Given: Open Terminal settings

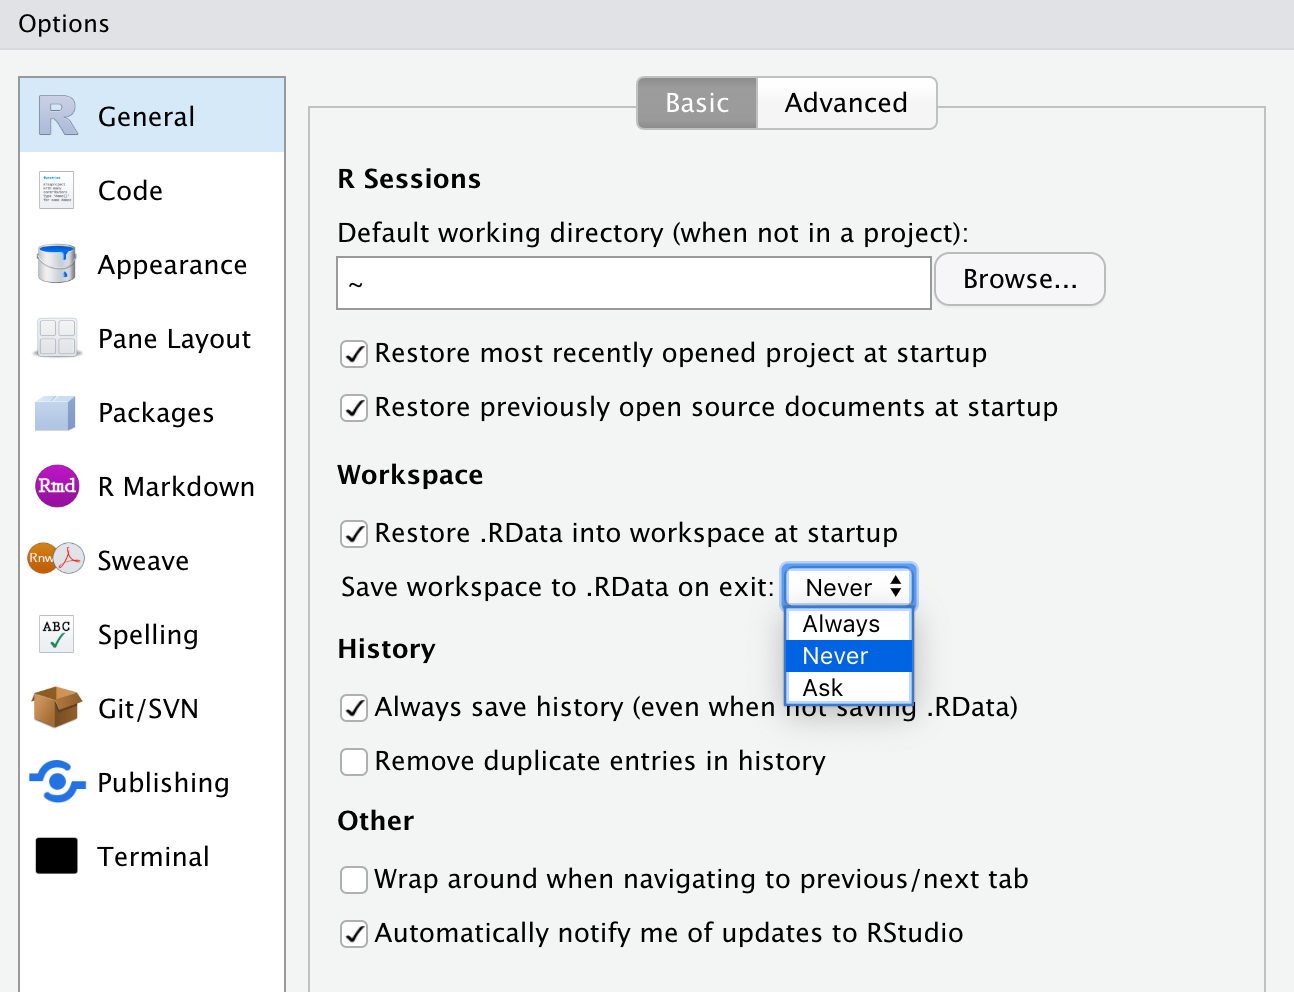Looking at the screenshot, I should point(152,856).
